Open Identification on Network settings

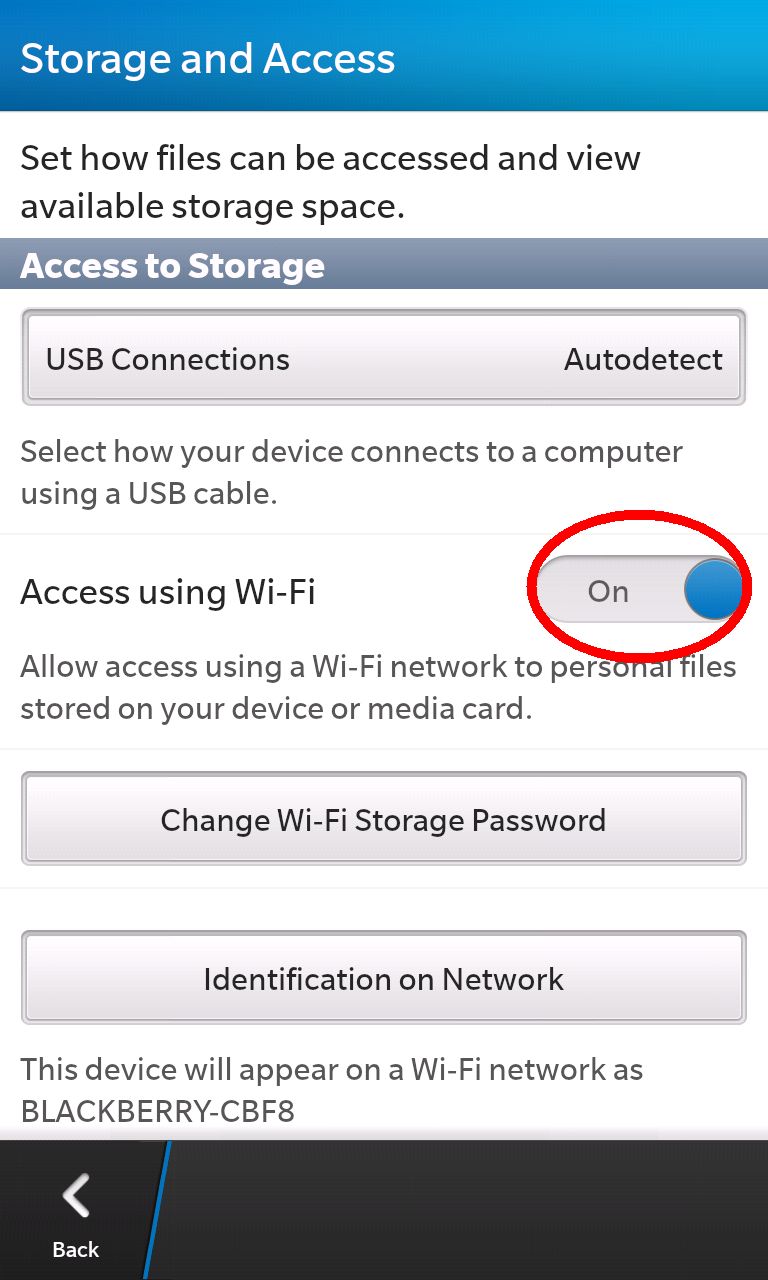pyautogui.click(x=384, y=978)
